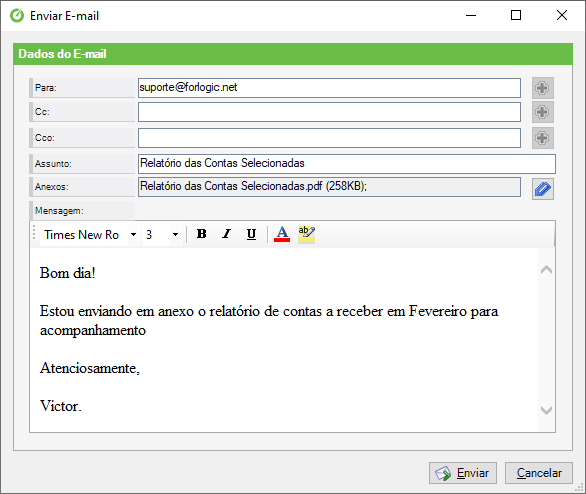Focus the empty Cc field
The width and height of the screenshot is (586, 494).
tap(329, 112)
